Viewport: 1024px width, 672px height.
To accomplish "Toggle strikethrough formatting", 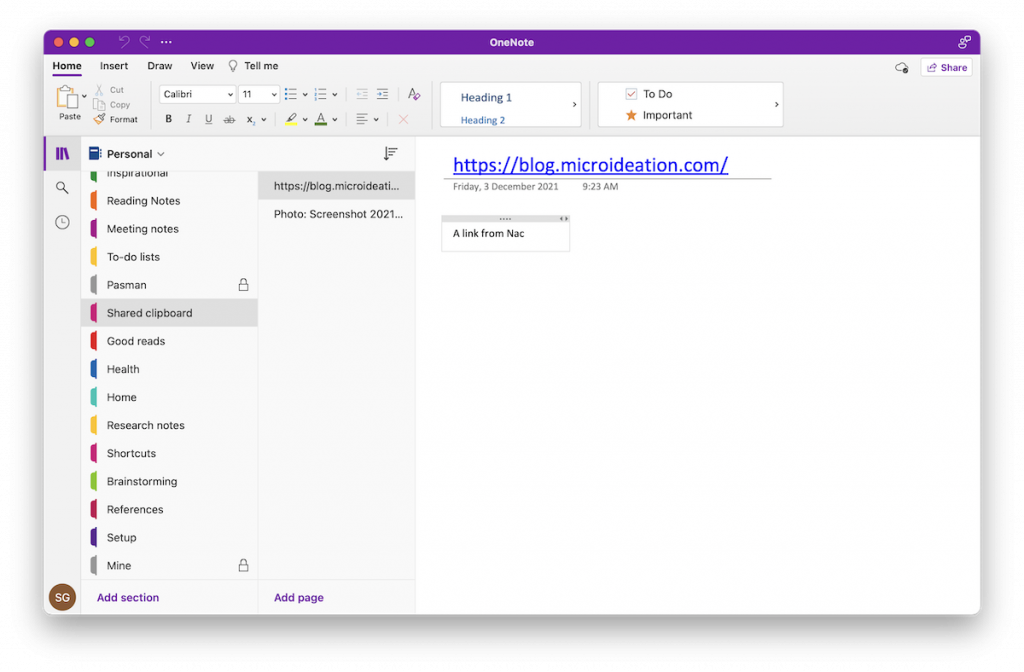I will pos(229,120).
